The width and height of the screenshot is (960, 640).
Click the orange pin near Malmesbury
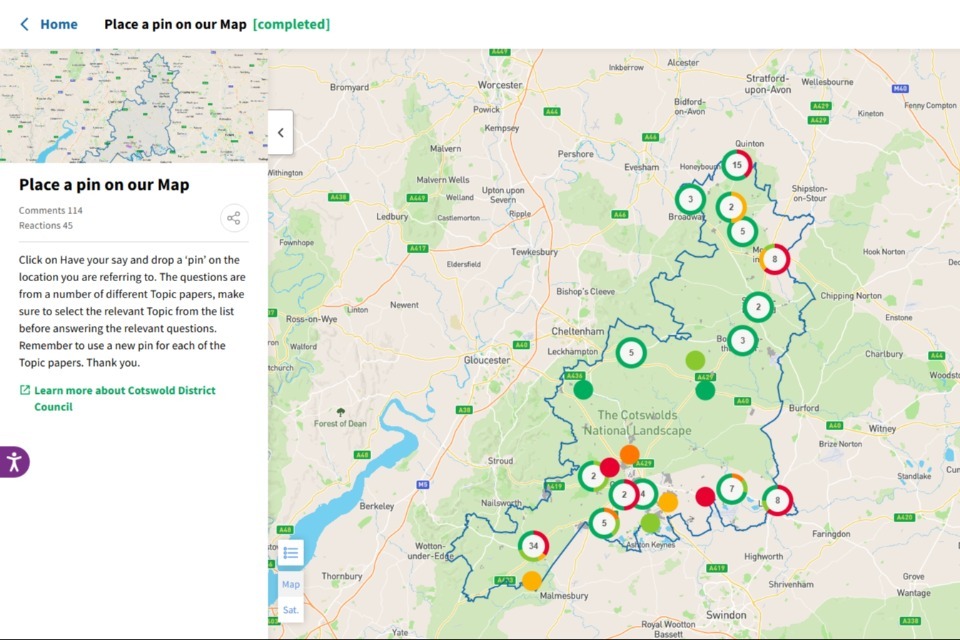click(x=532, y=580)
